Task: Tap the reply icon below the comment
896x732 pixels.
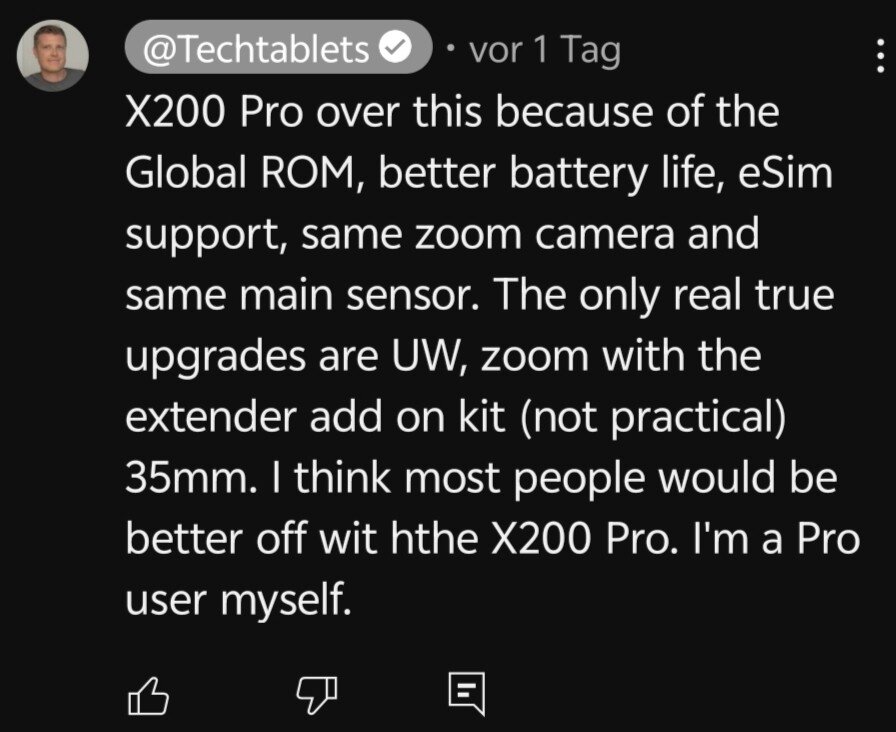Action: (467, 692)
